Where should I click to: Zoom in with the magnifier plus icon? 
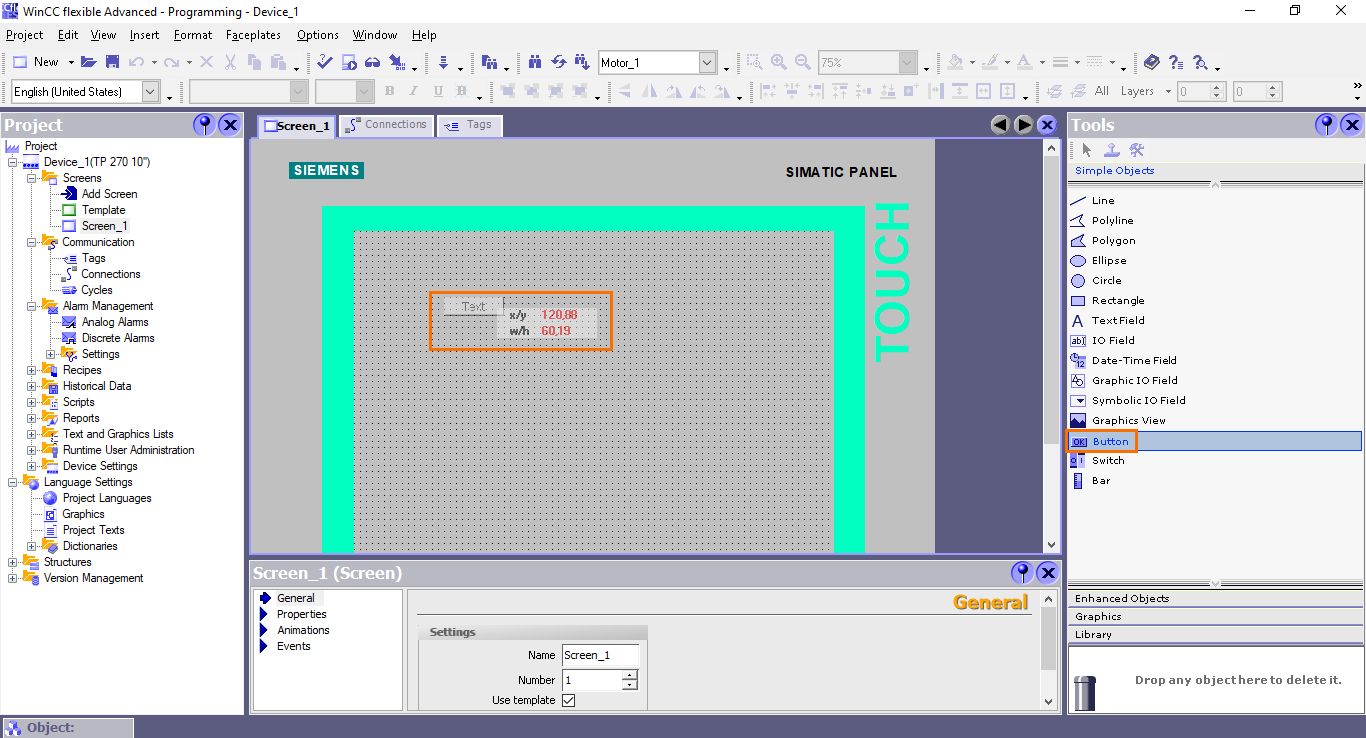(778, 62)
